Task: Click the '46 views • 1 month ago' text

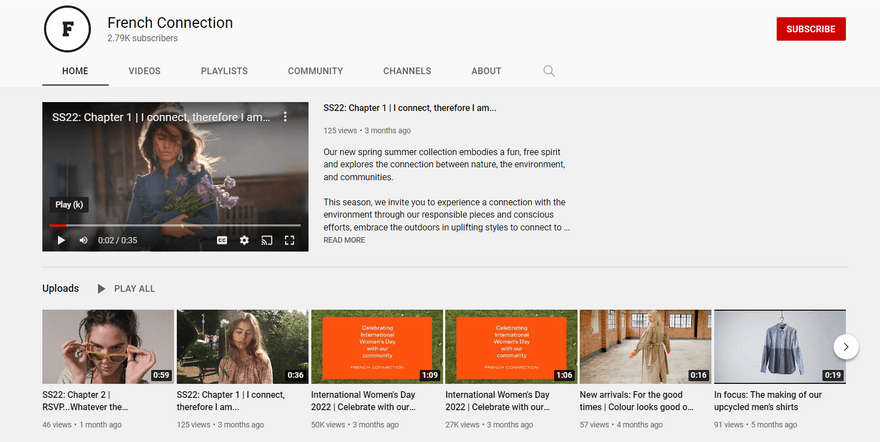Action: click(82, 425)
